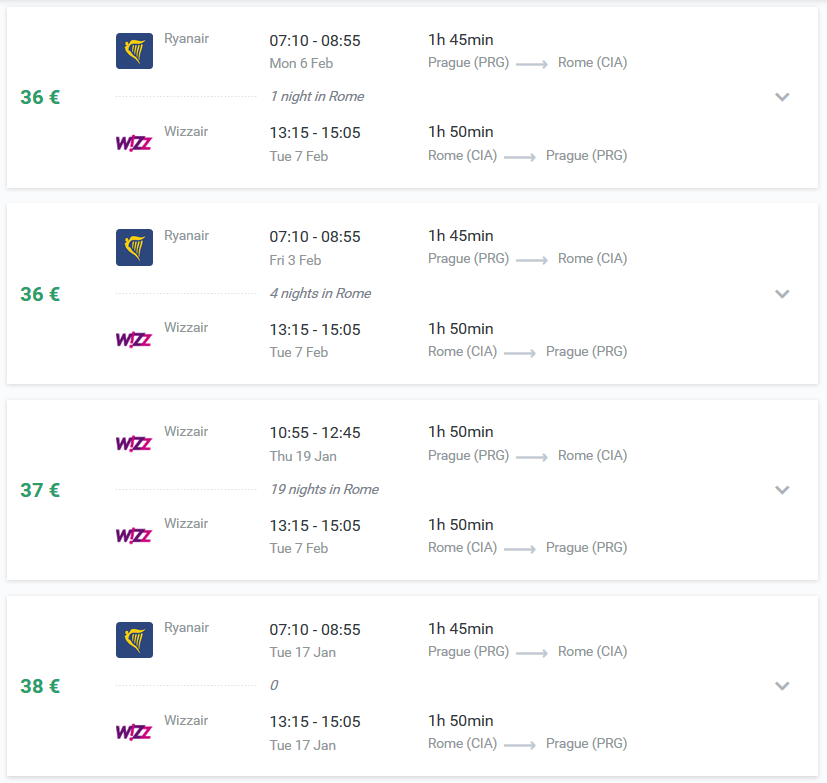Click the 36 € price for 4 nights
Viewport: 827px width, 783px height.
pos(40,294)
